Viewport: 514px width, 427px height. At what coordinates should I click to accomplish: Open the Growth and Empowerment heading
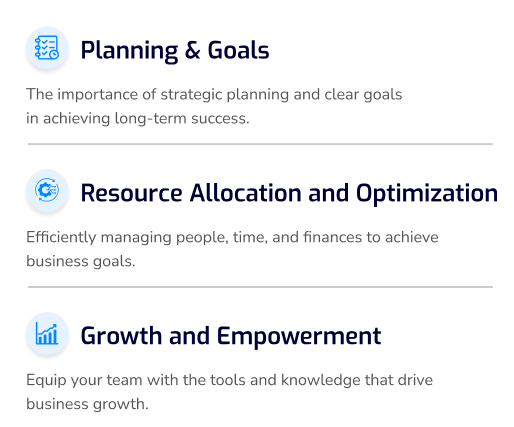pyautogui.click(x=231, y=336)
